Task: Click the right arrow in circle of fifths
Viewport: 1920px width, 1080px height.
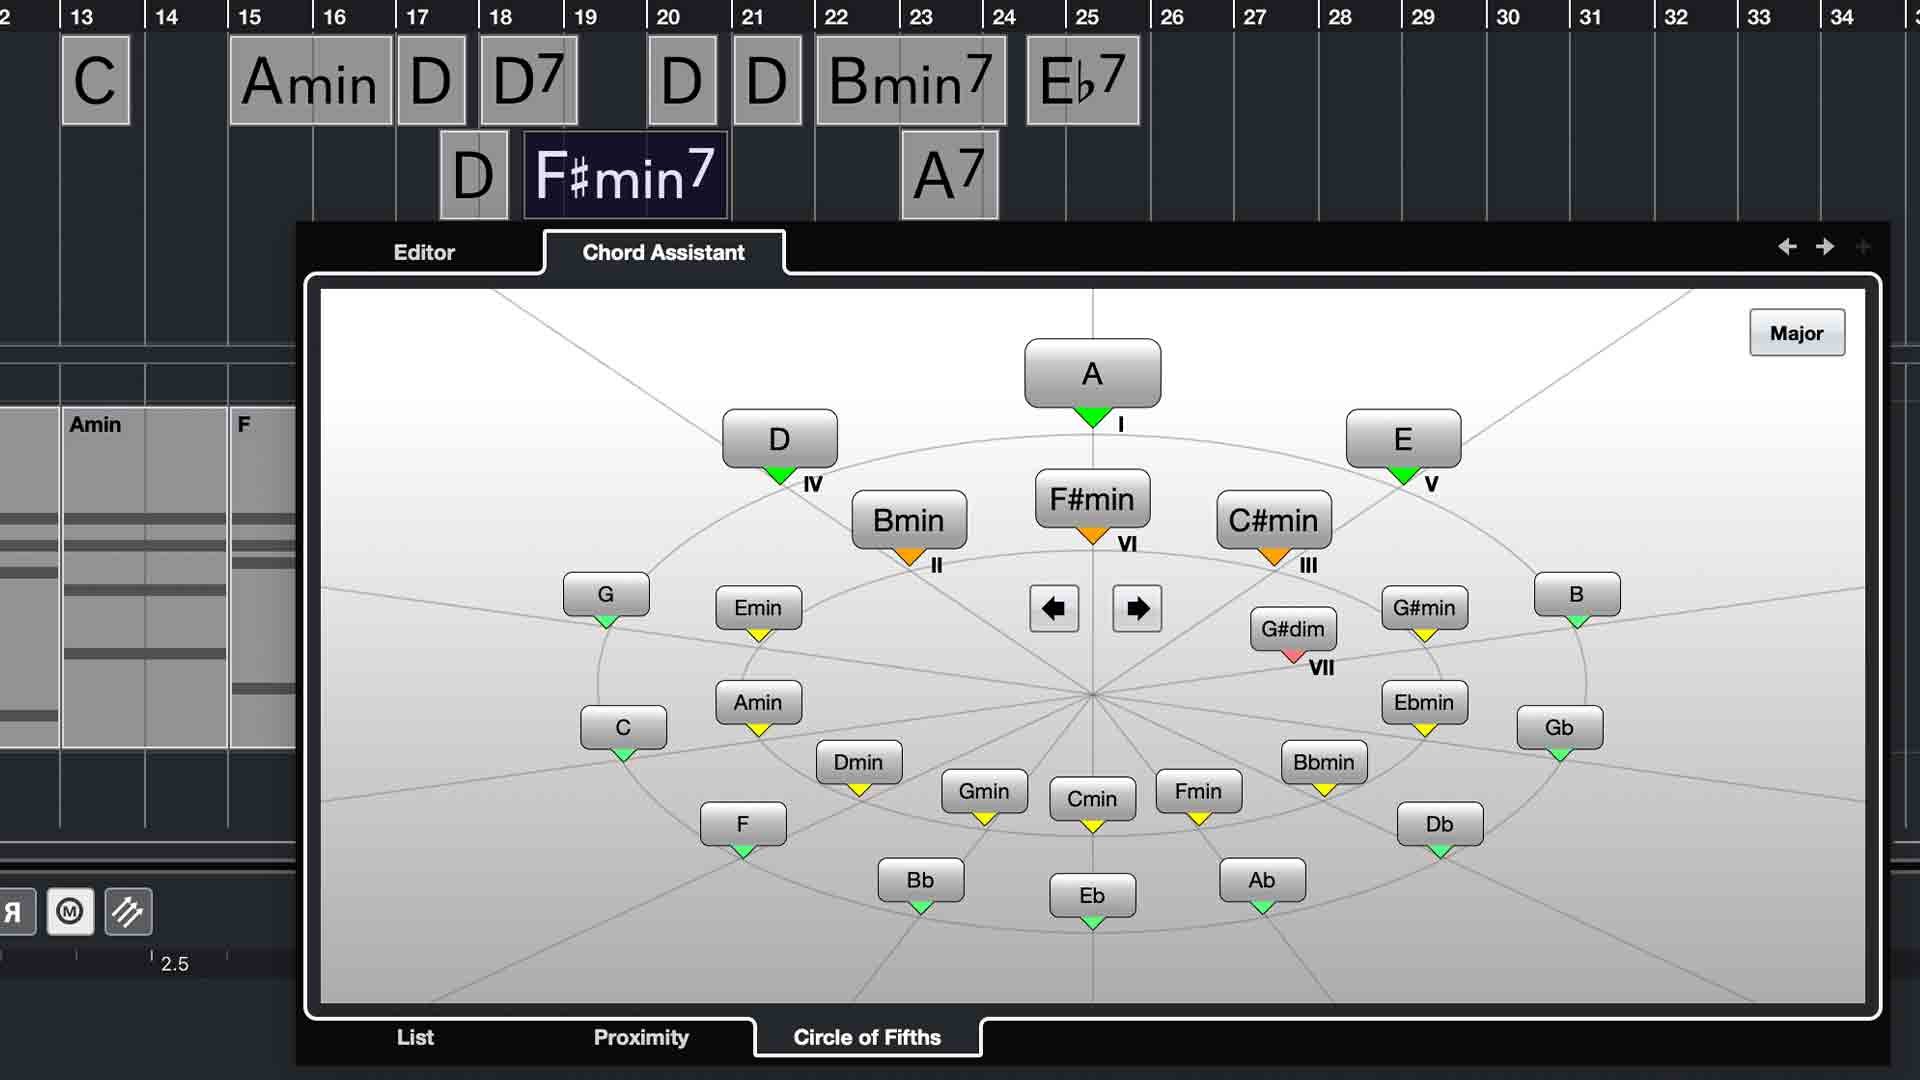Action: (1137, 608)
